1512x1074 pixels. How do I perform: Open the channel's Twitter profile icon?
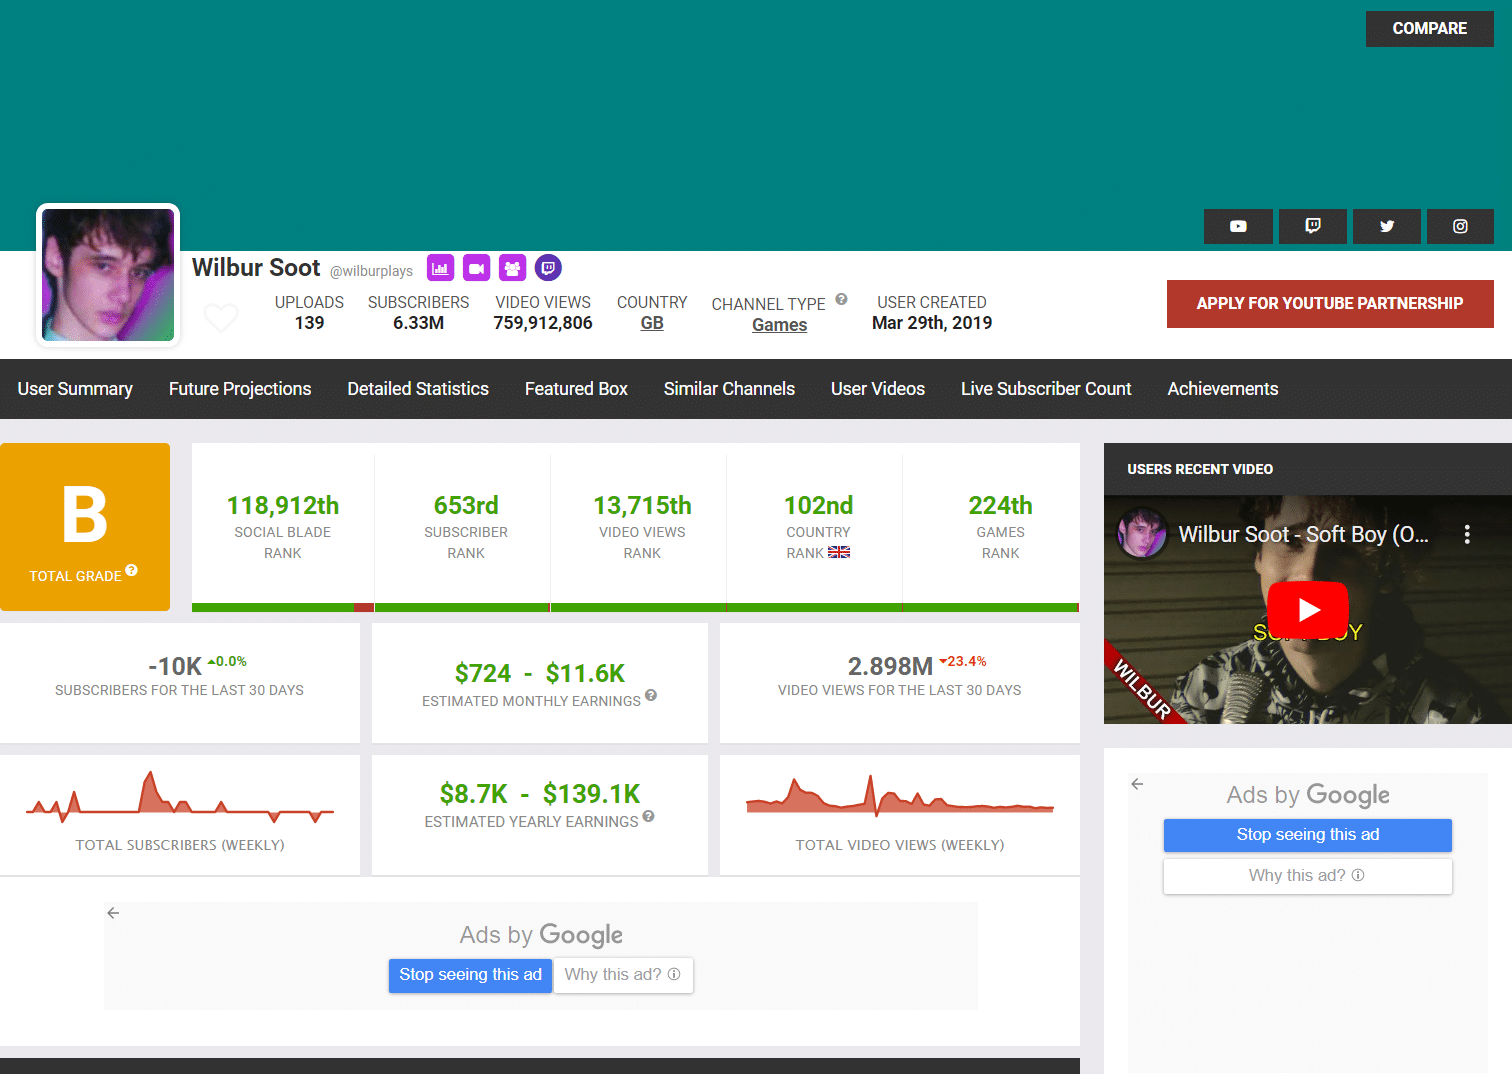[1386, 226]
